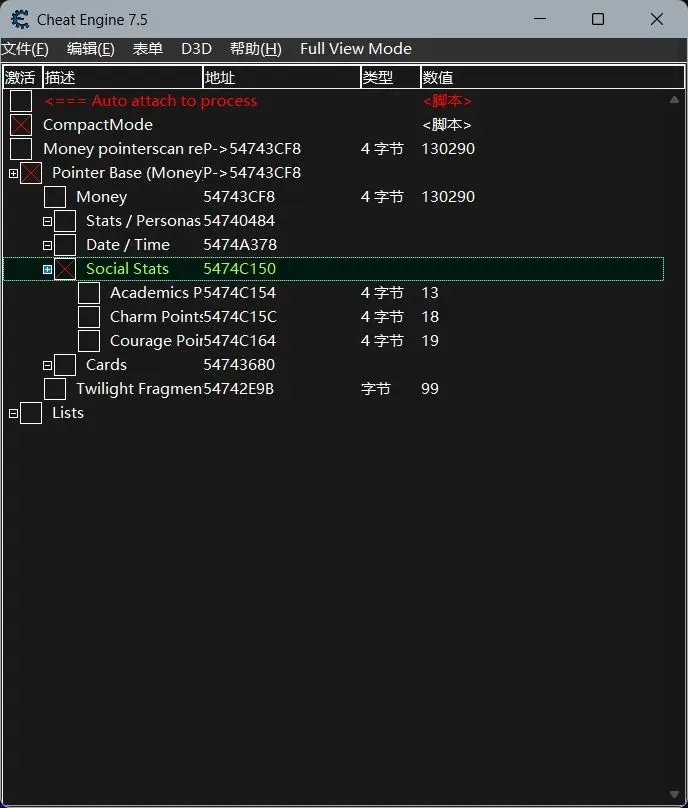
Task: Click the Cheat Engine logo icon
Action: (20, 20)
